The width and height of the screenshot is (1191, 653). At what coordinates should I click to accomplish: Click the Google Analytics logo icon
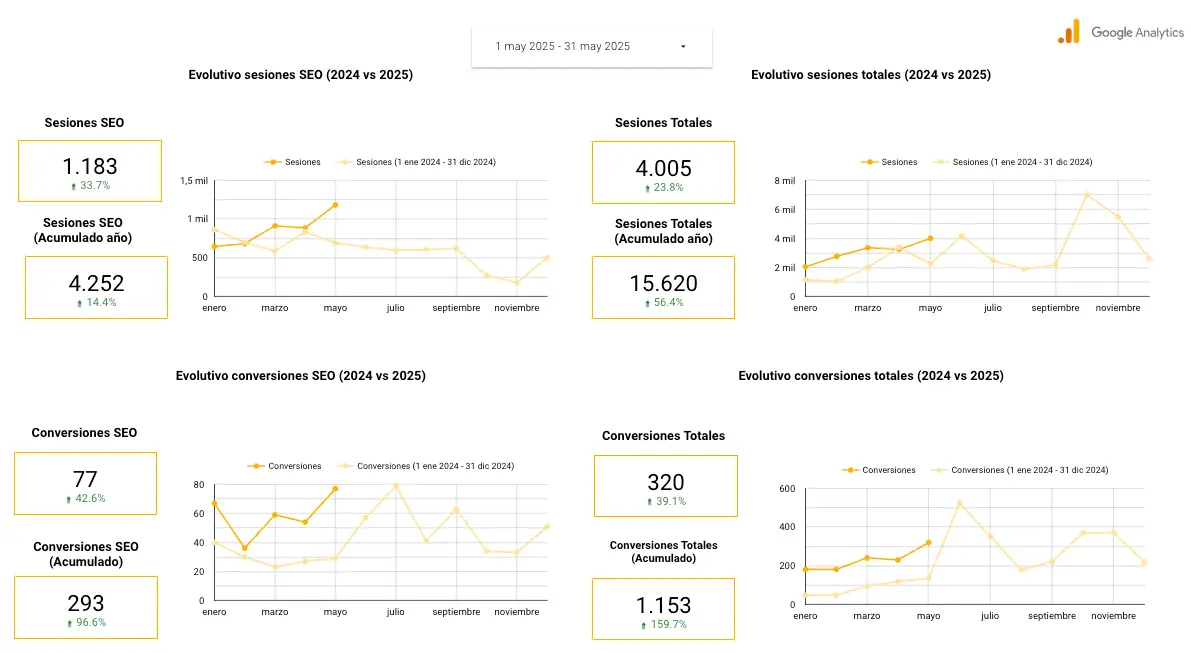pyautogui.click(x=1069, y=32)
